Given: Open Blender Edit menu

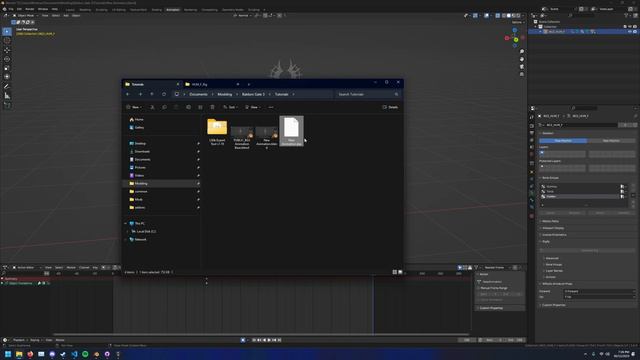Looking at the screenshot, I should pos(19,9).
